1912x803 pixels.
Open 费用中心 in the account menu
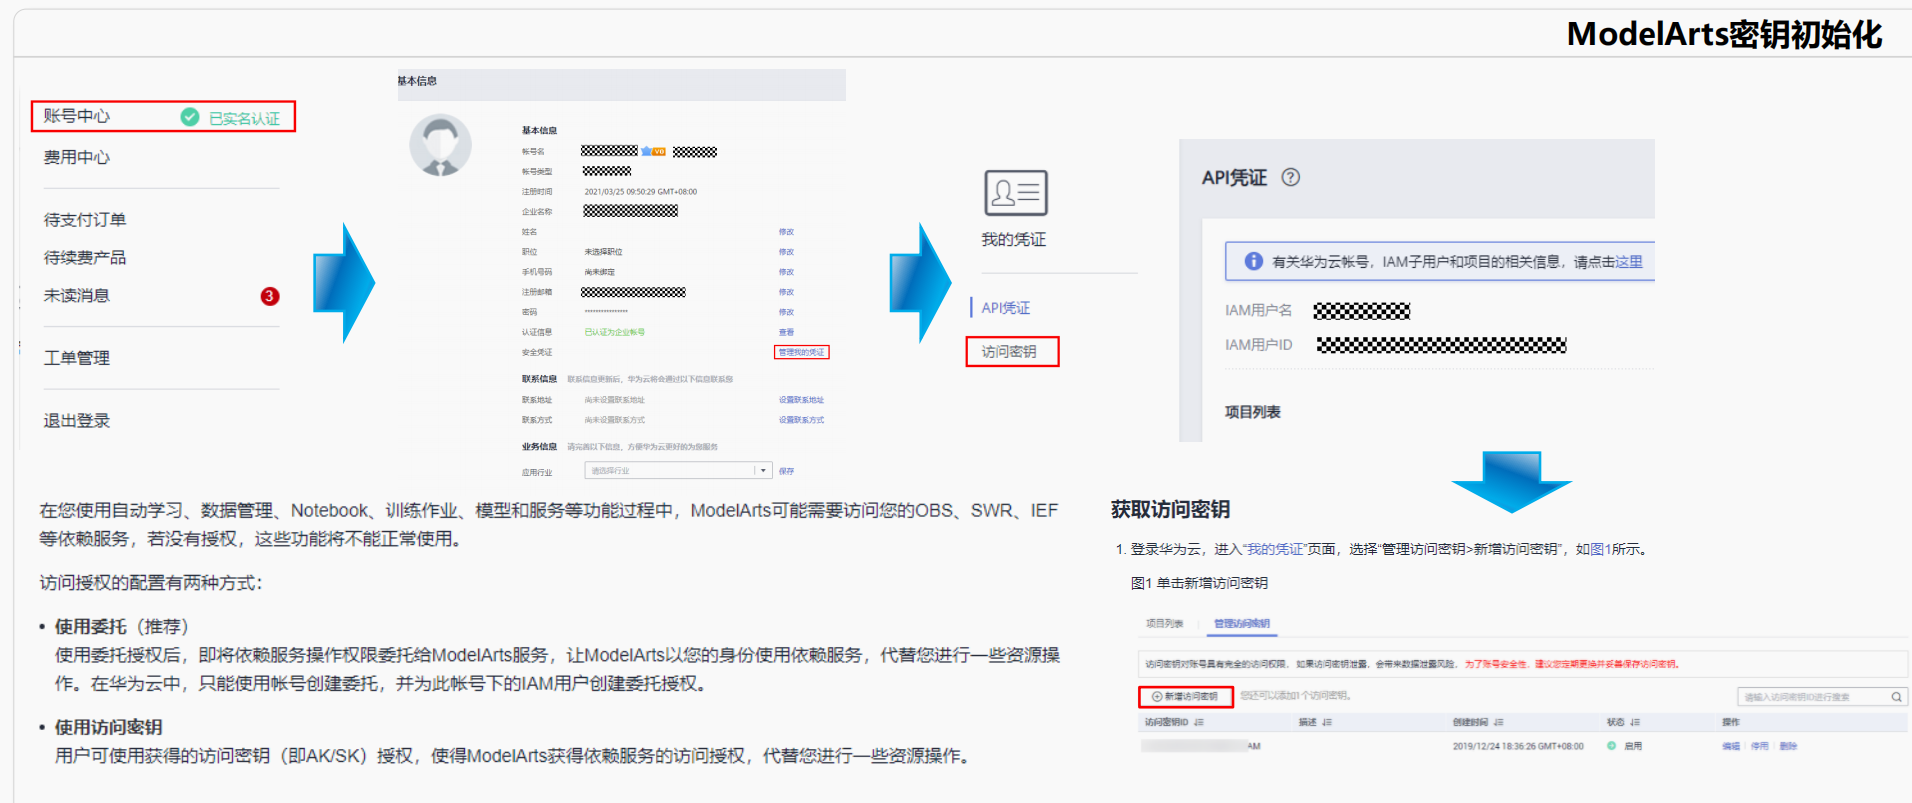coord(77,157)
